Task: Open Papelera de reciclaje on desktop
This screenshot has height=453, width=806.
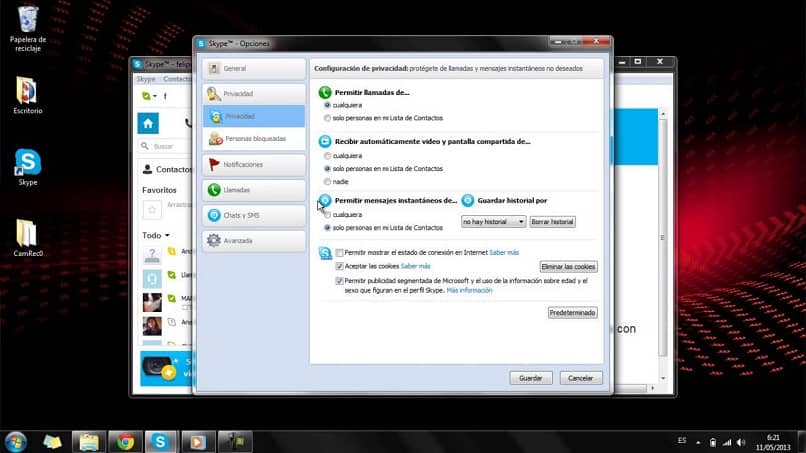Action: pos(28,28)
